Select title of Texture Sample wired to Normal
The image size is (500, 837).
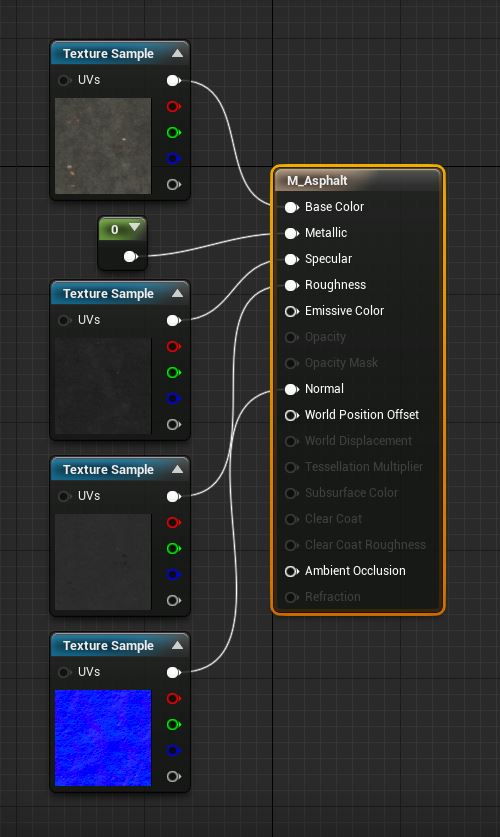click(108, 646)
